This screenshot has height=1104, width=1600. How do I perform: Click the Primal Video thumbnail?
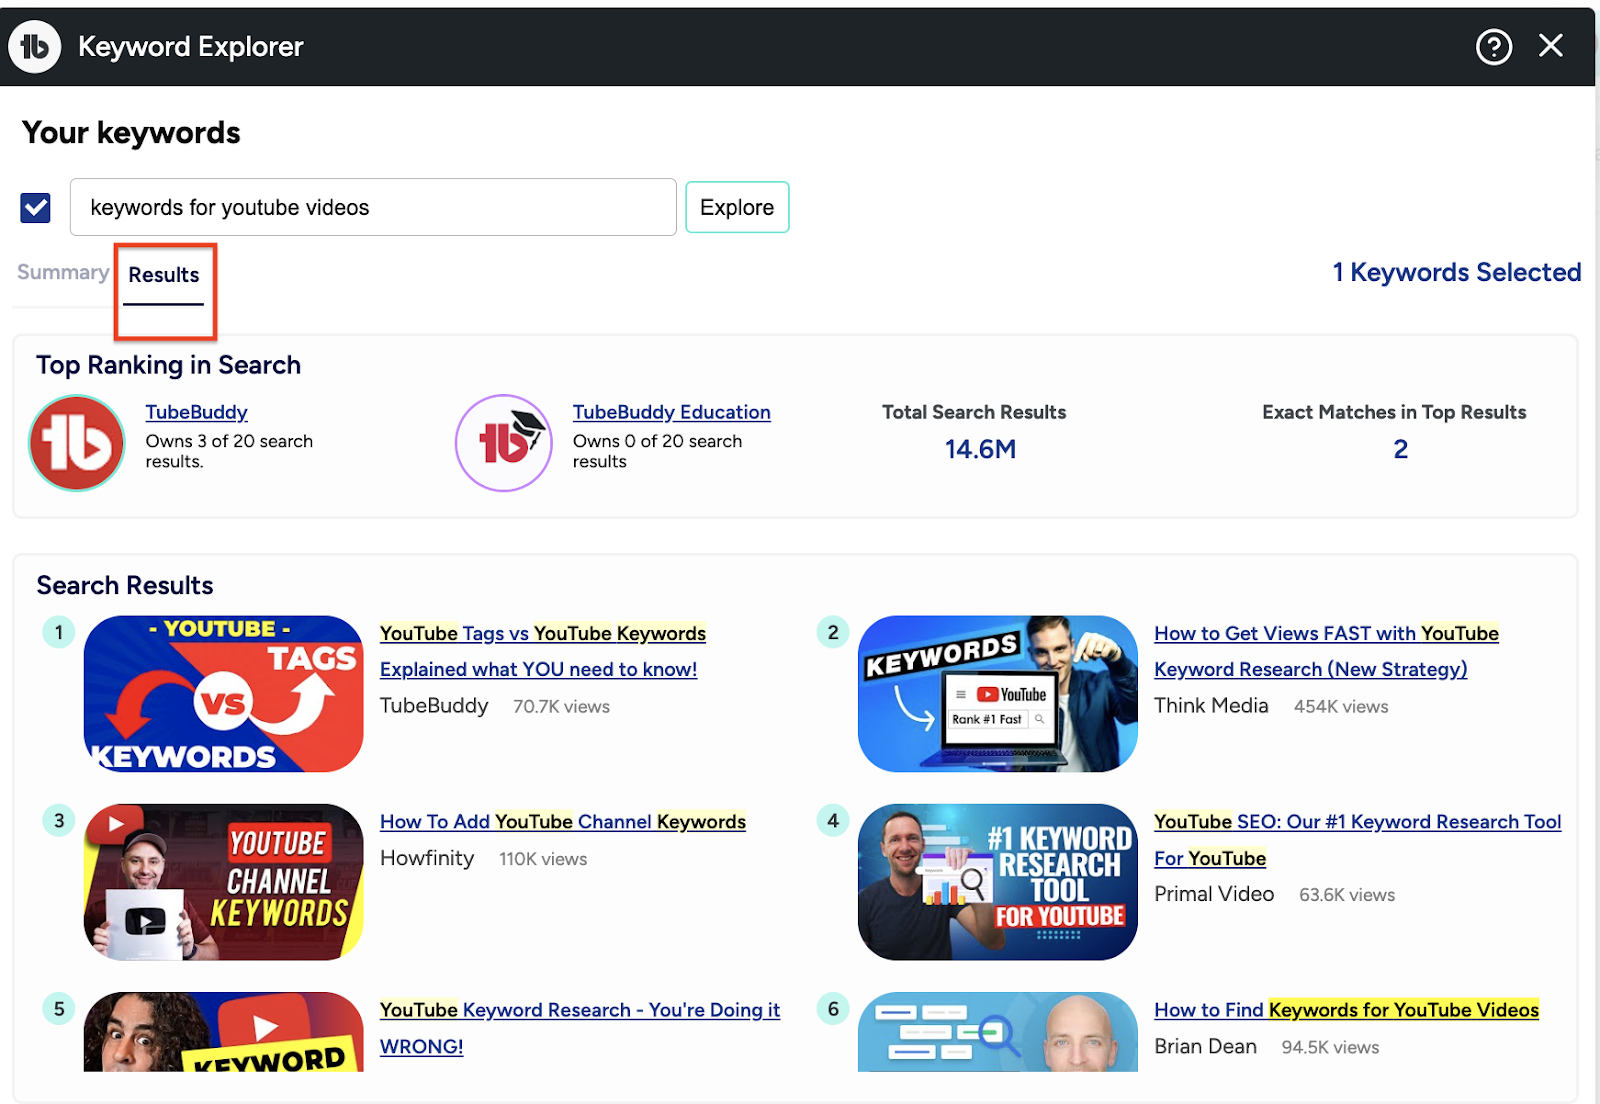pyautogui.click(x=998, y=882)
